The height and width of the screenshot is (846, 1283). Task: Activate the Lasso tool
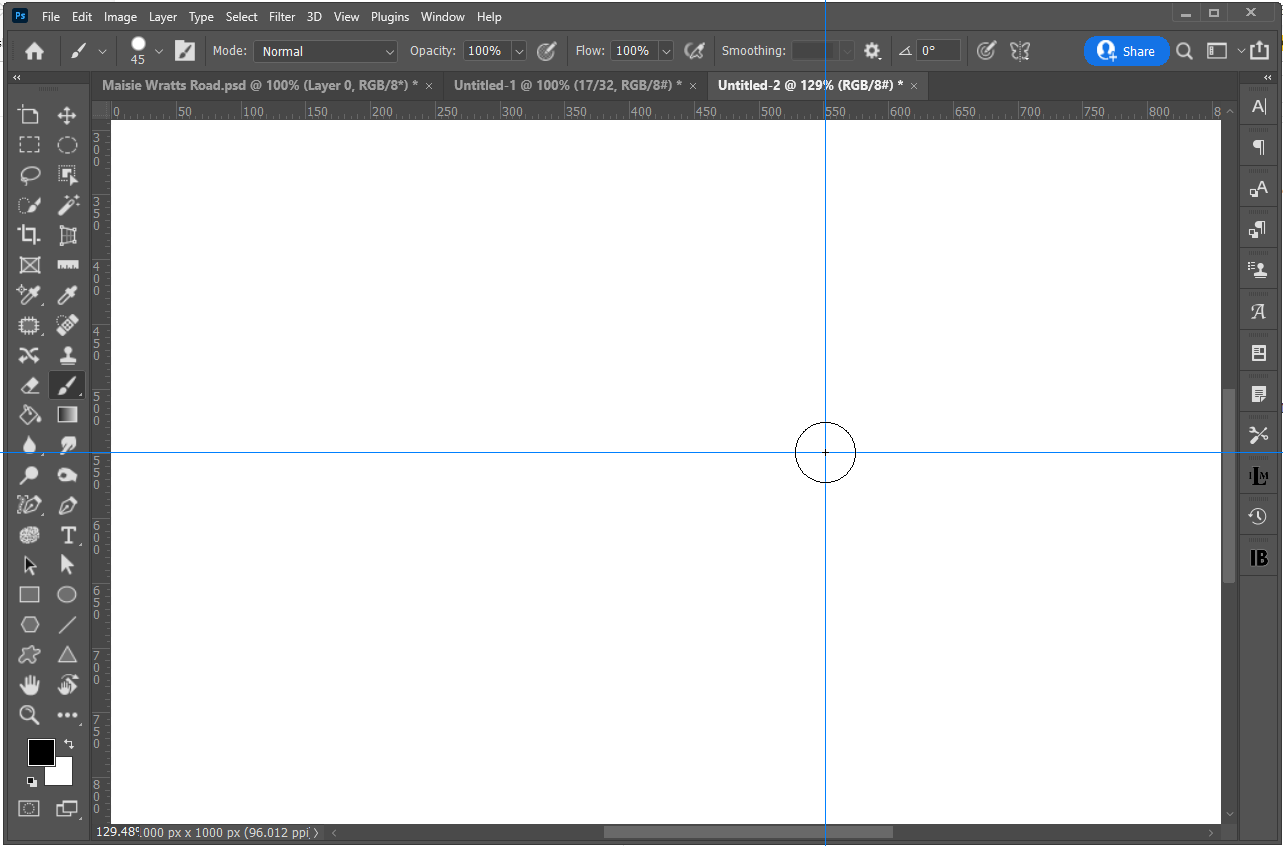click(29, 175)
